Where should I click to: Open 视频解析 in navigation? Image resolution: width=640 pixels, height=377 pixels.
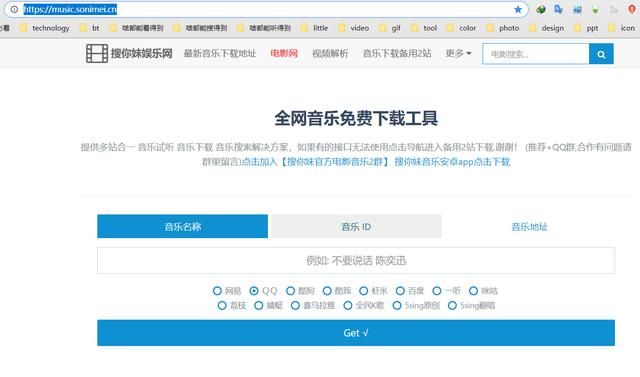(330, 53)
